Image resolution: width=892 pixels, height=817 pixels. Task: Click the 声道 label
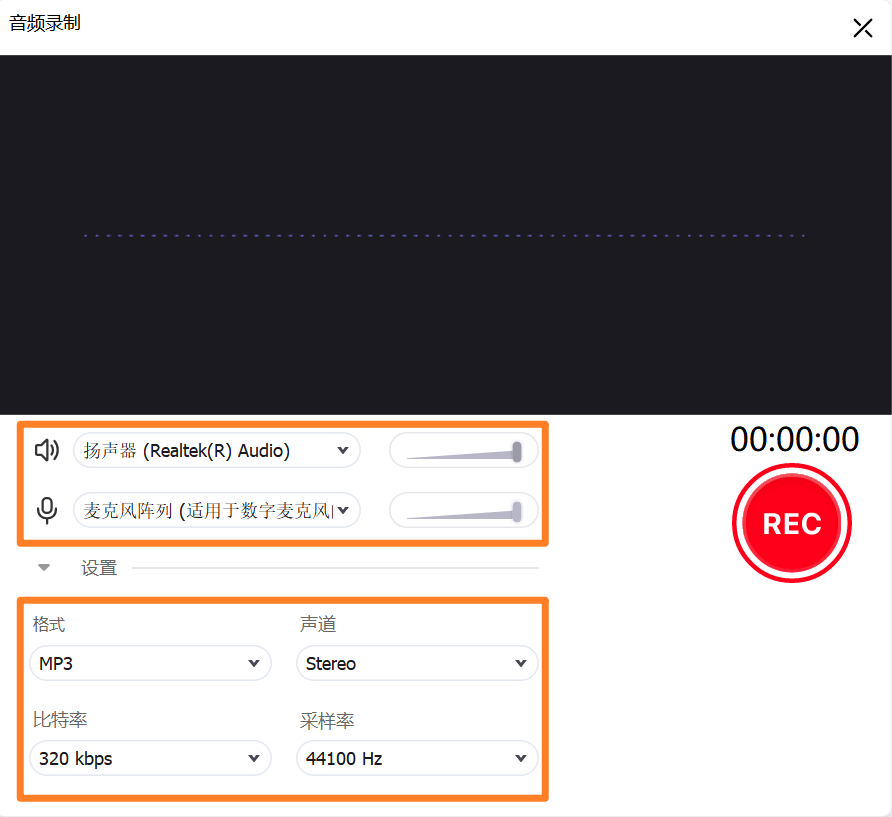pyautogui.click(x=318, y=624)
